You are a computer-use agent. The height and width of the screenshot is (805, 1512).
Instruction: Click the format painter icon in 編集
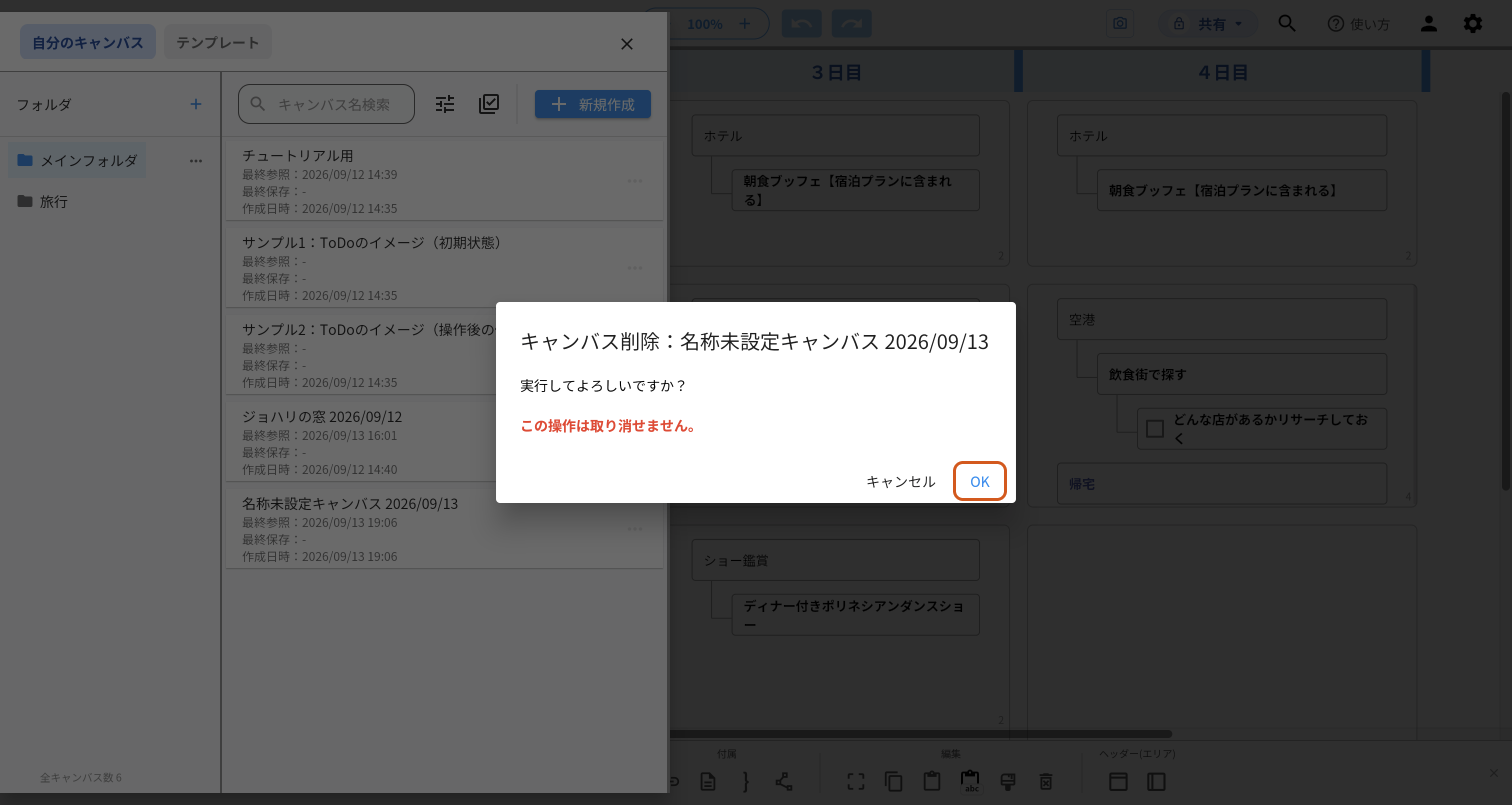tap(1008, 782)
